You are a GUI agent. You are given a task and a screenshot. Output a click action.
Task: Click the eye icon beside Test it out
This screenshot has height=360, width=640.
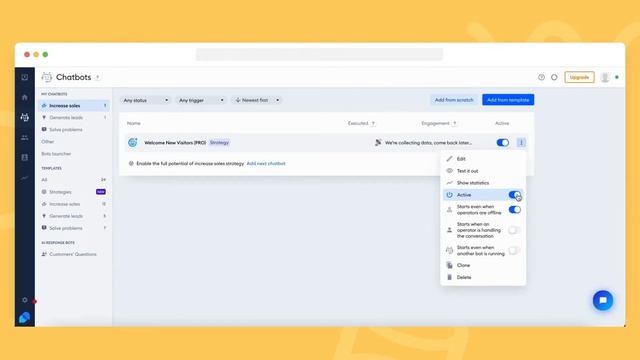[449, 171]
